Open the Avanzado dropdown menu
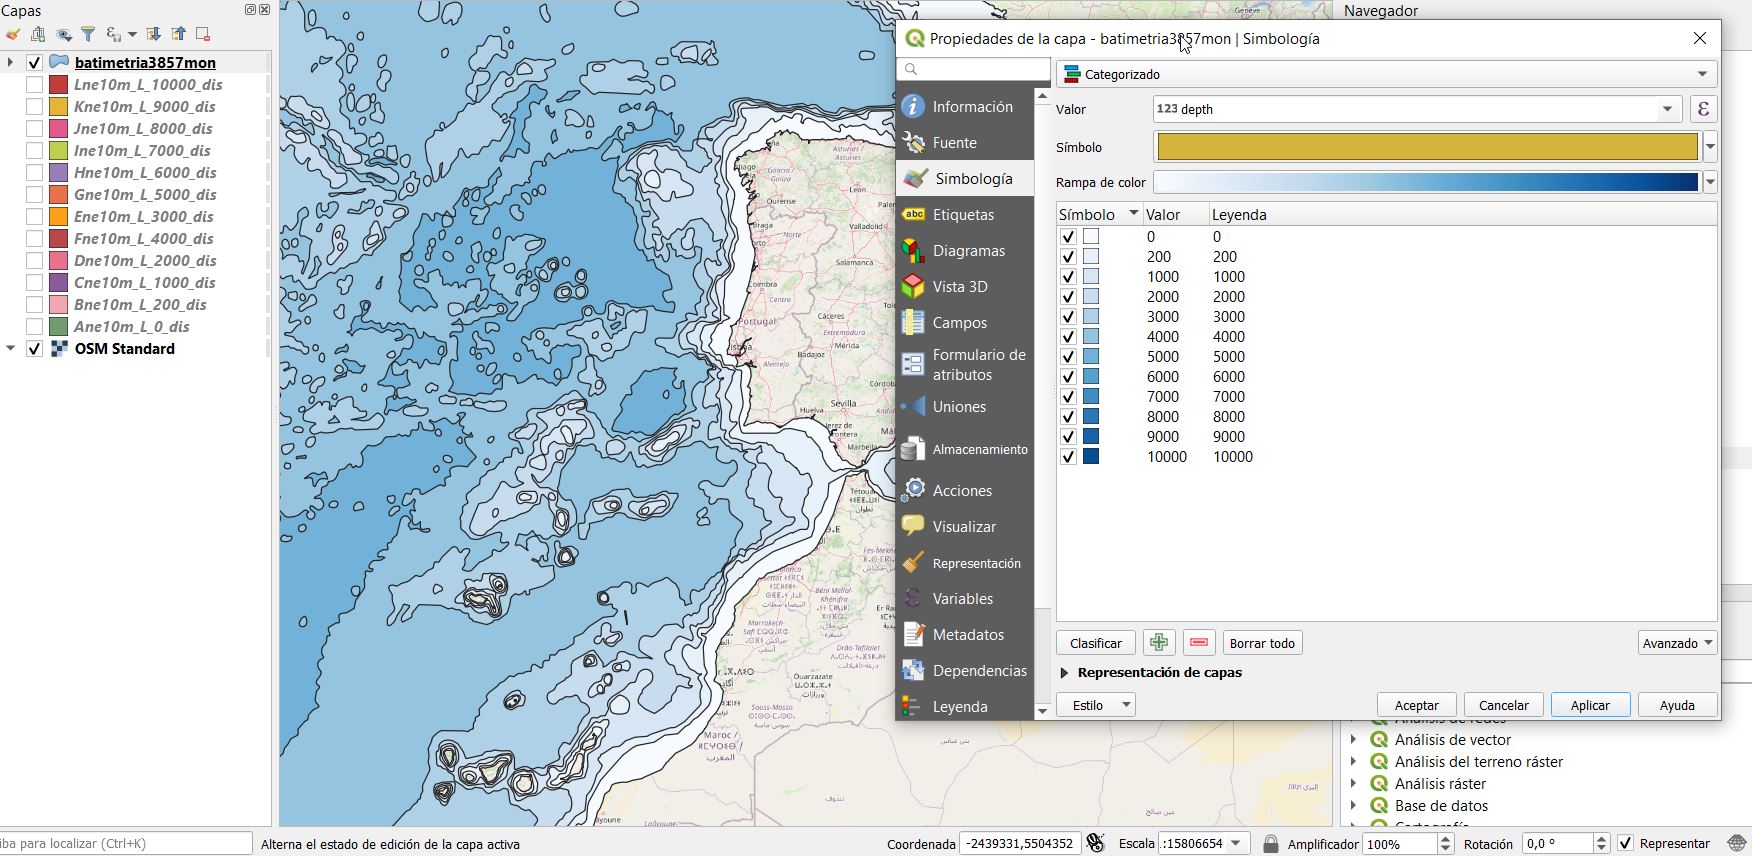 1677,643
